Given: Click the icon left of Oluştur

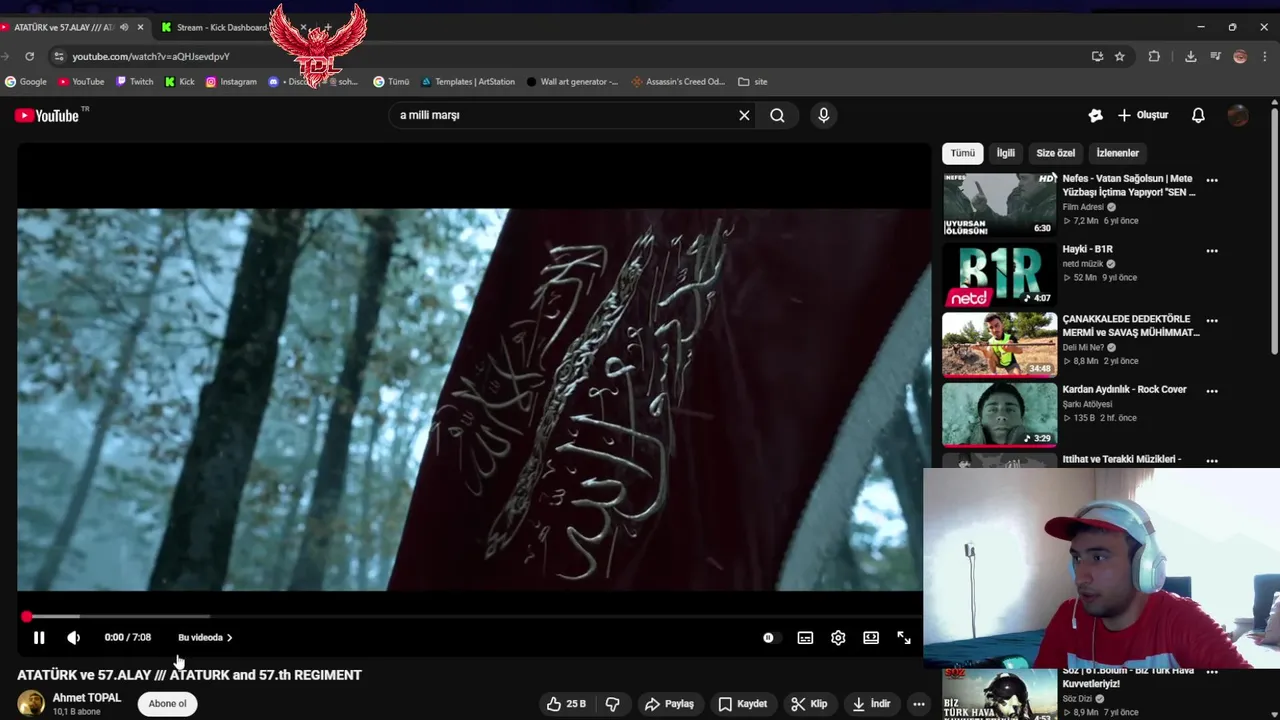Looking at the screenshot, I should (x=1096, y=115).
